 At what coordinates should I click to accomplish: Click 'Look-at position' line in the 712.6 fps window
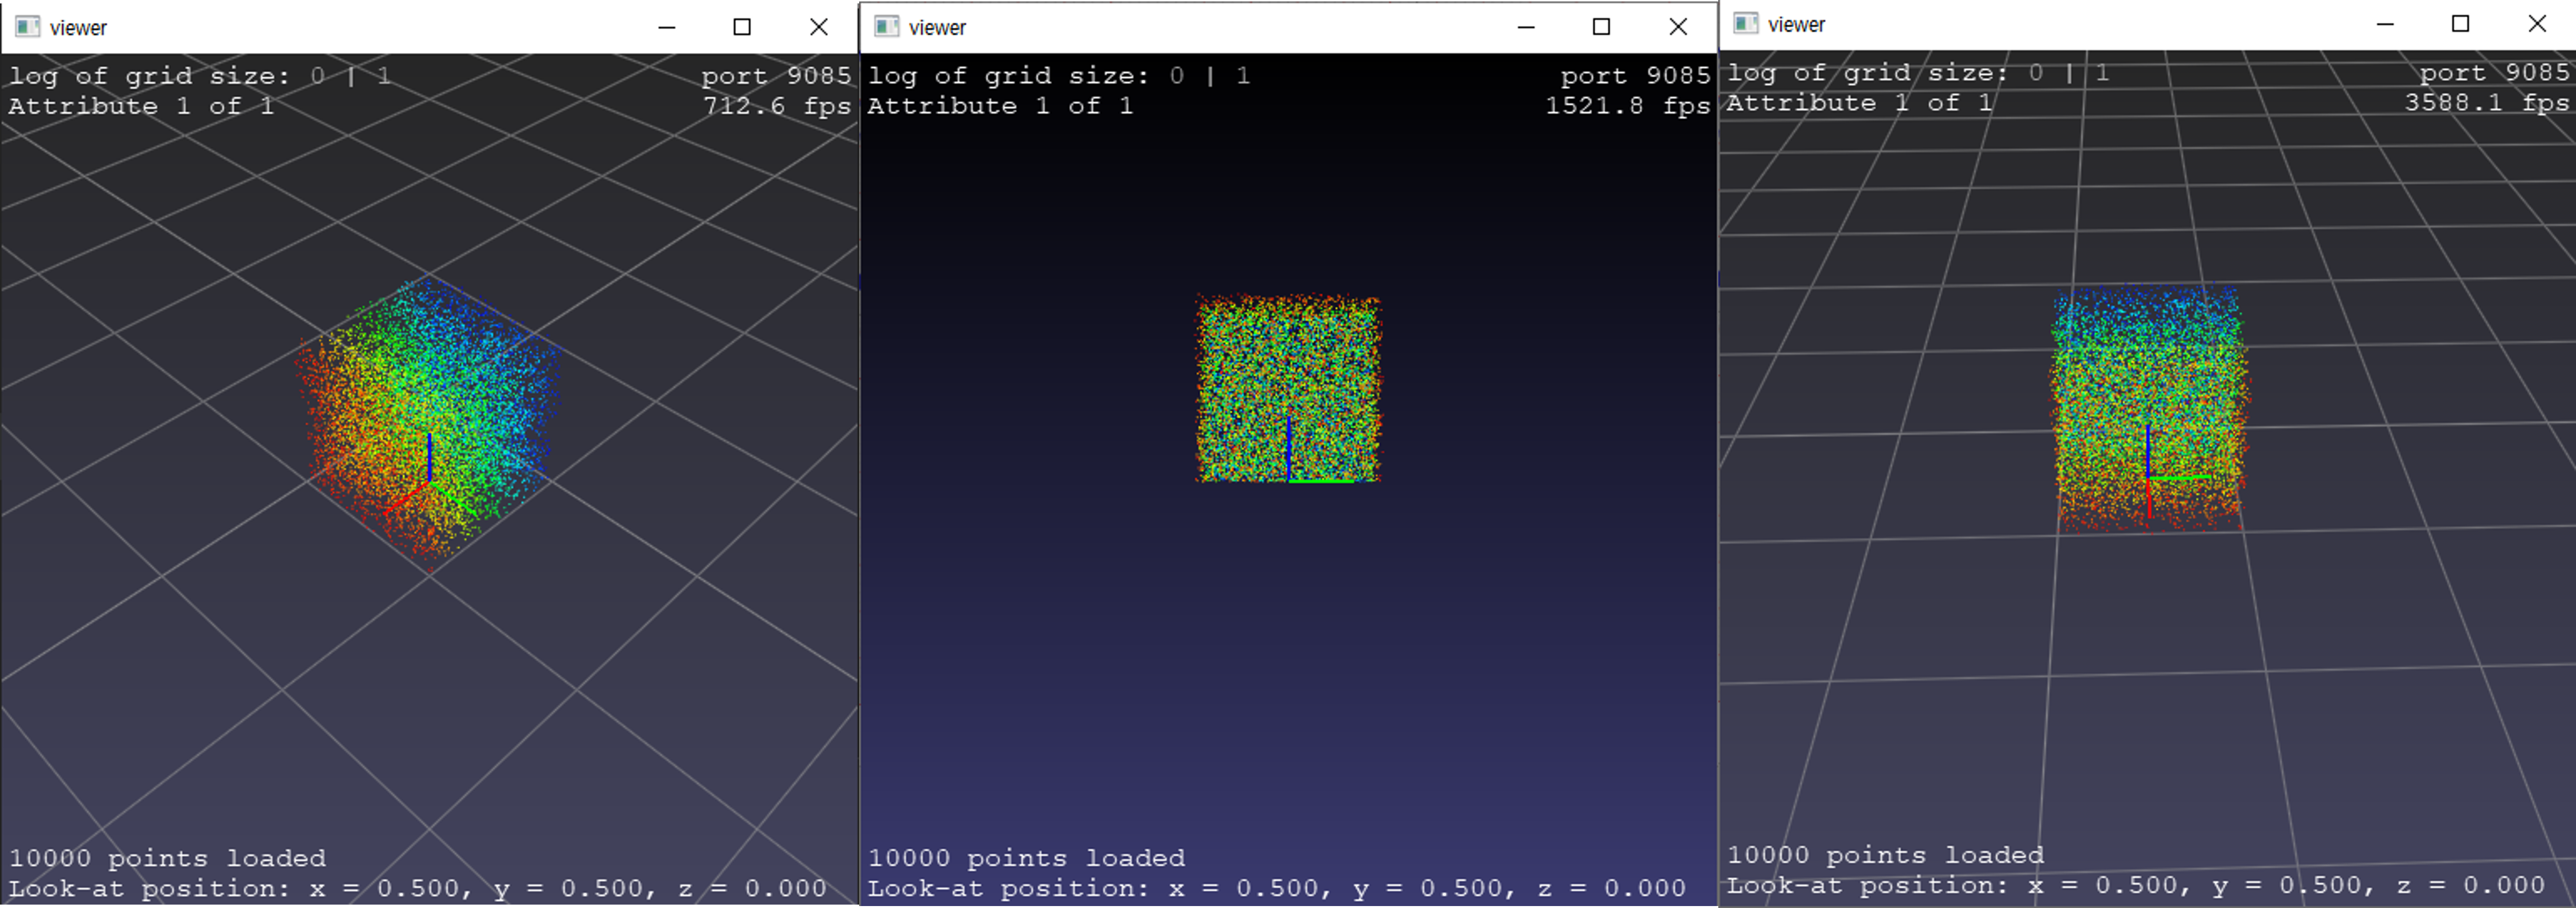click(417, 888)
